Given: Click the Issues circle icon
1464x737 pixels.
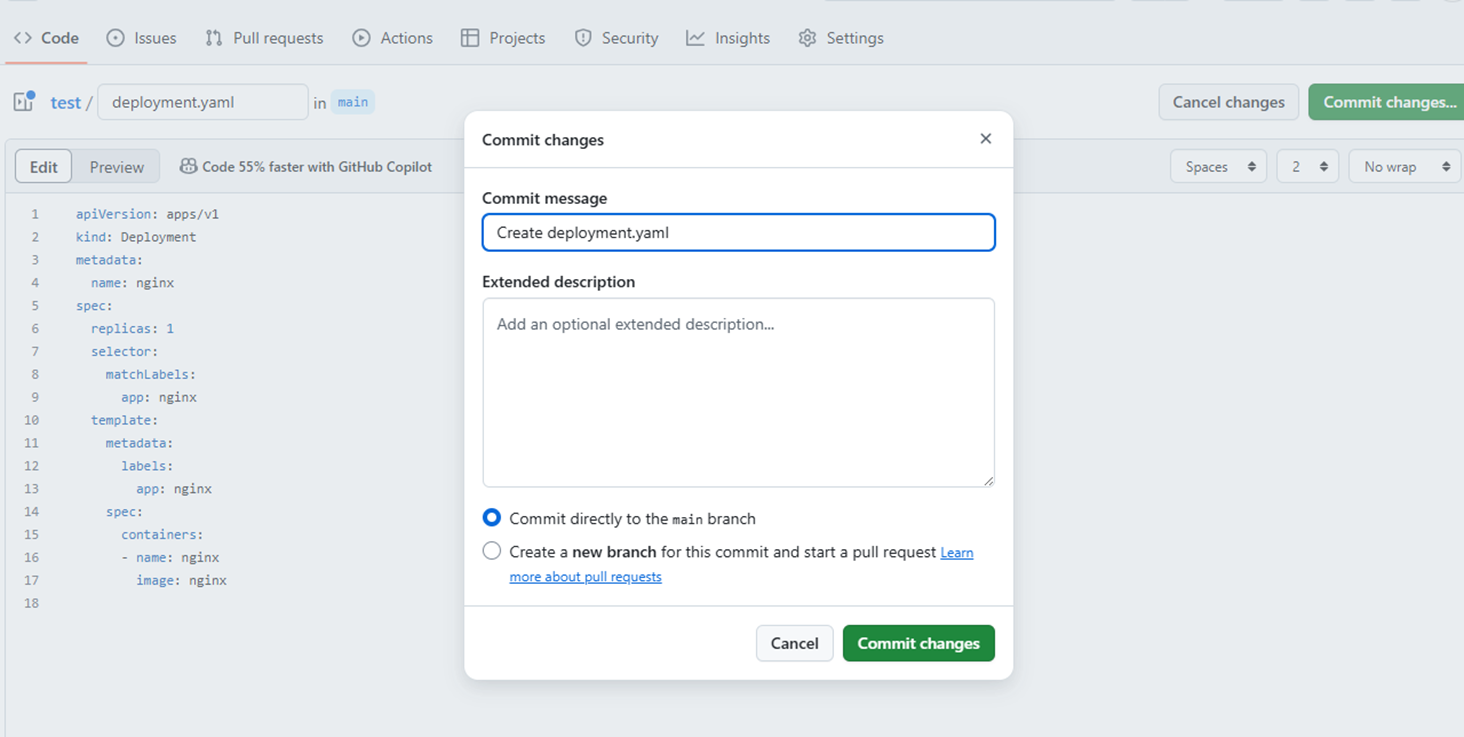Looking at the screenshot, I should tap(116, 38).
